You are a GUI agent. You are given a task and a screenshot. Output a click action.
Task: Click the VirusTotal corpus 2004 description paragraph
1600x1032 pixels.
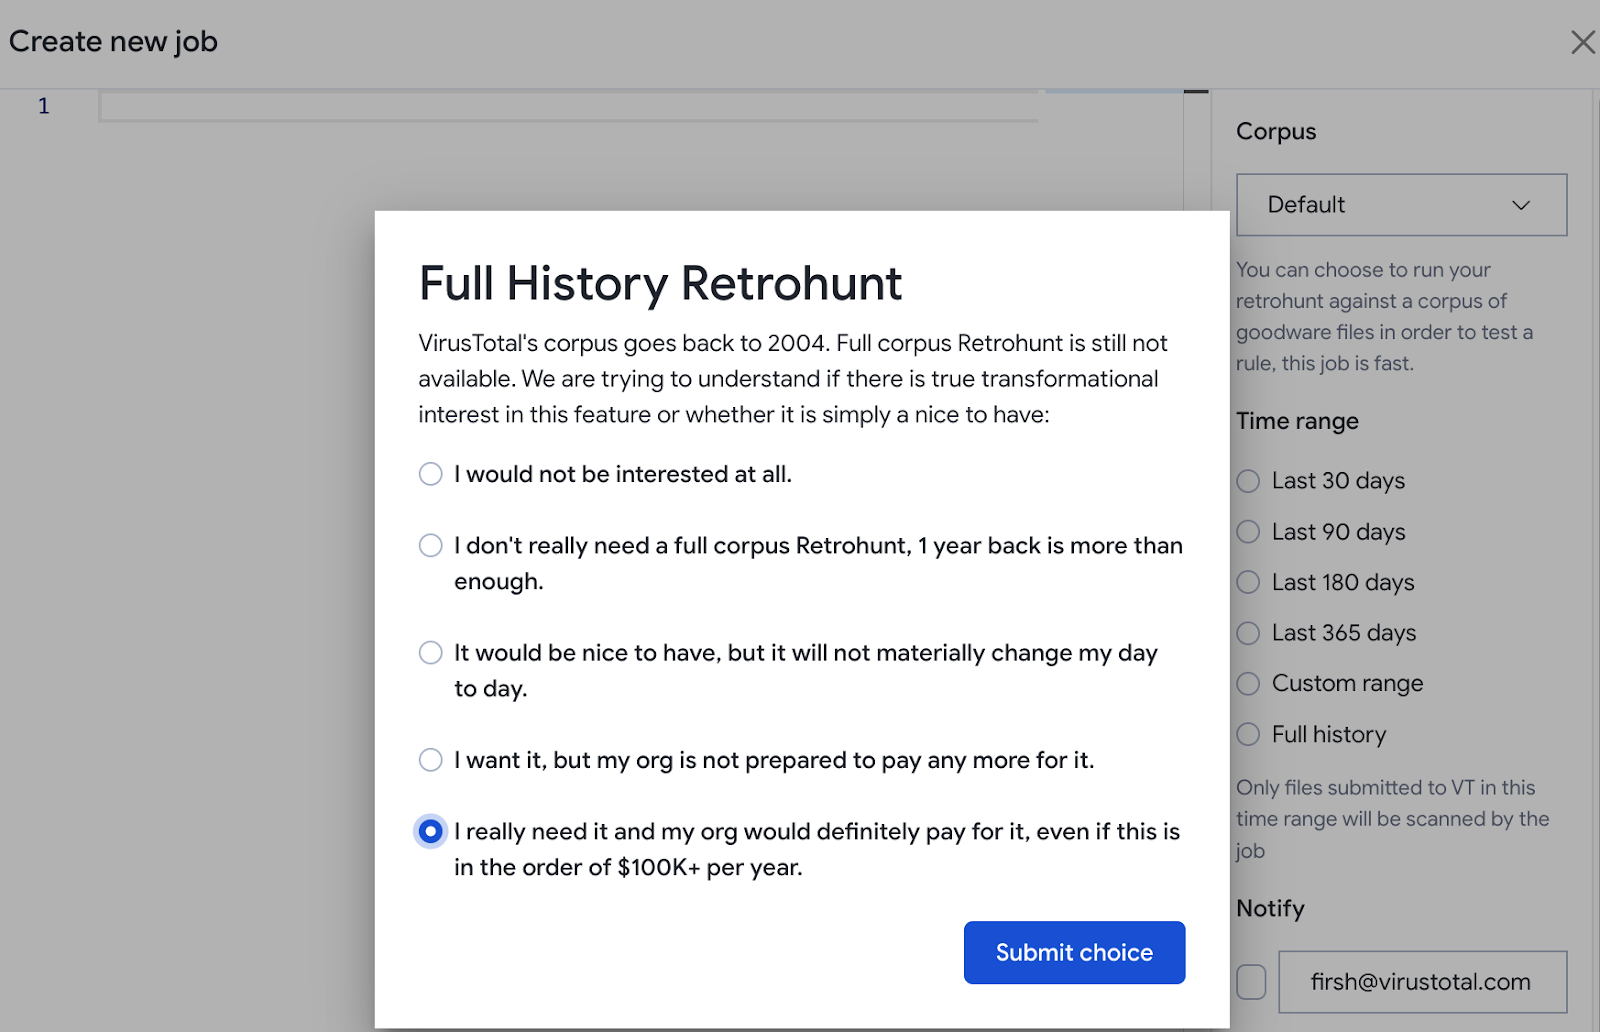[x=793, y=379]
